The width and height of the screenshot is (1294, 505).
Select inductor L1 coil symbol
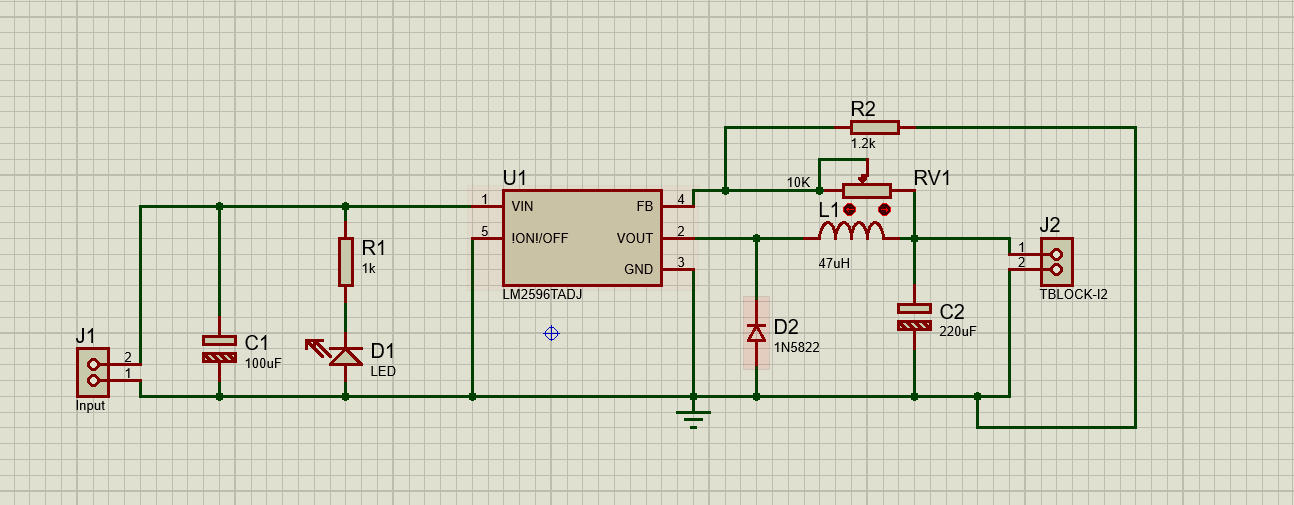pyautogui.click(x=851, y=232)
